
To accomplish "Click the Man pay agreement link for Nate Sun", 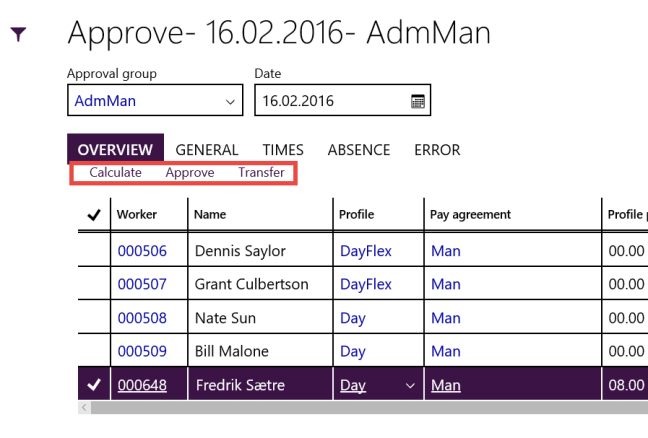I will 445,318.
